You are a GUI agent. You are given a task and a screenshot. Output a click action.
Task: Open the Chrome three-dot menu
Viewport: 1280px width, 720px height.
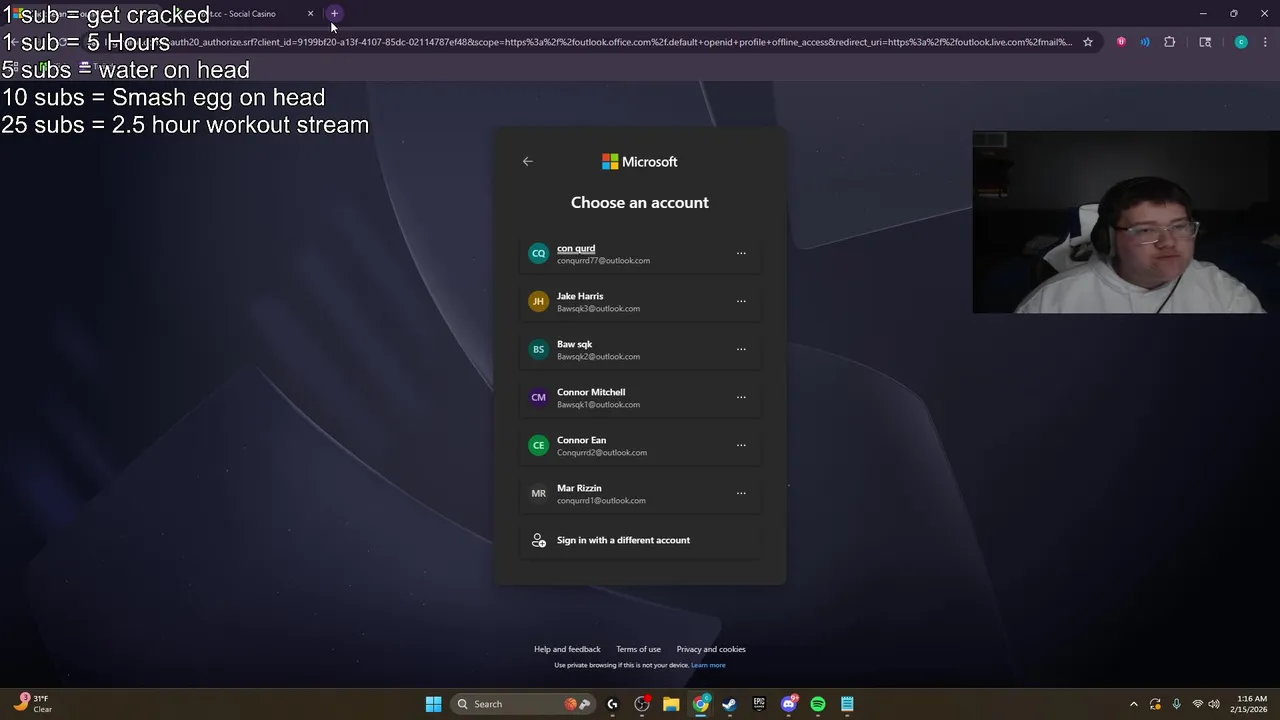[x=1266, y=42]
